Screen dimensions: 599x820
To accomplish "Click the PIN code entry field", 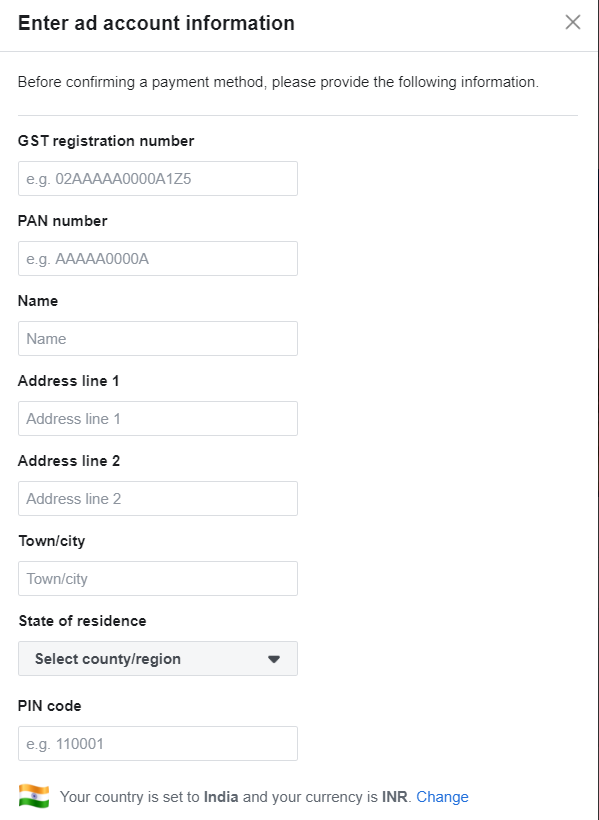I will tap(157, 743).
